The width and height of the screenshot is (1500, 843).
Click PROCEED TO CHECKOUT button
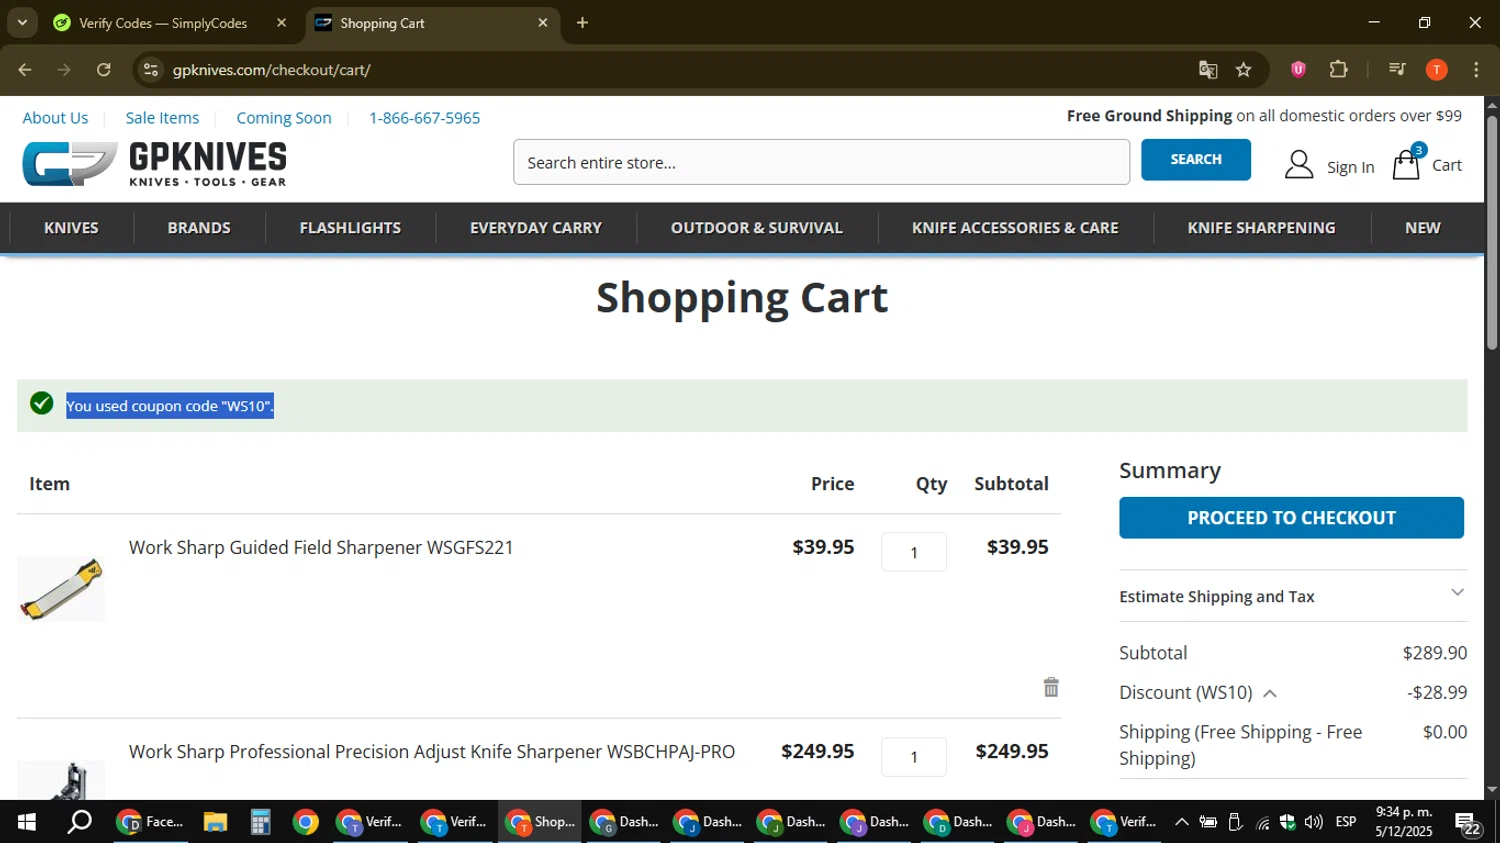[1291, 518]
